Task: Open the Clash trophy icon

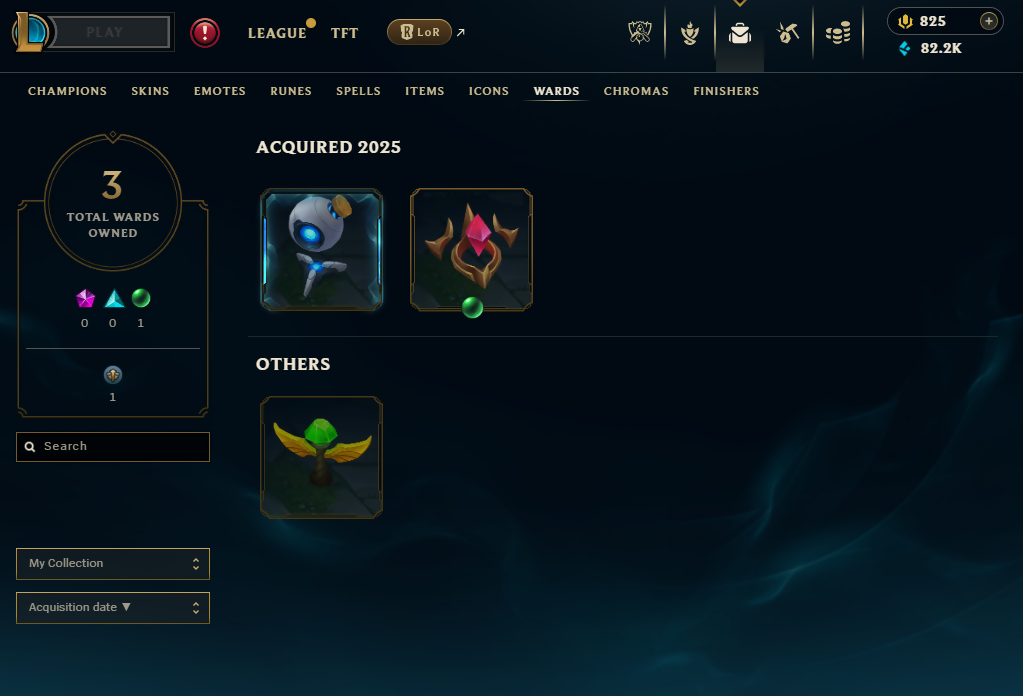Action: click(640, 32)
